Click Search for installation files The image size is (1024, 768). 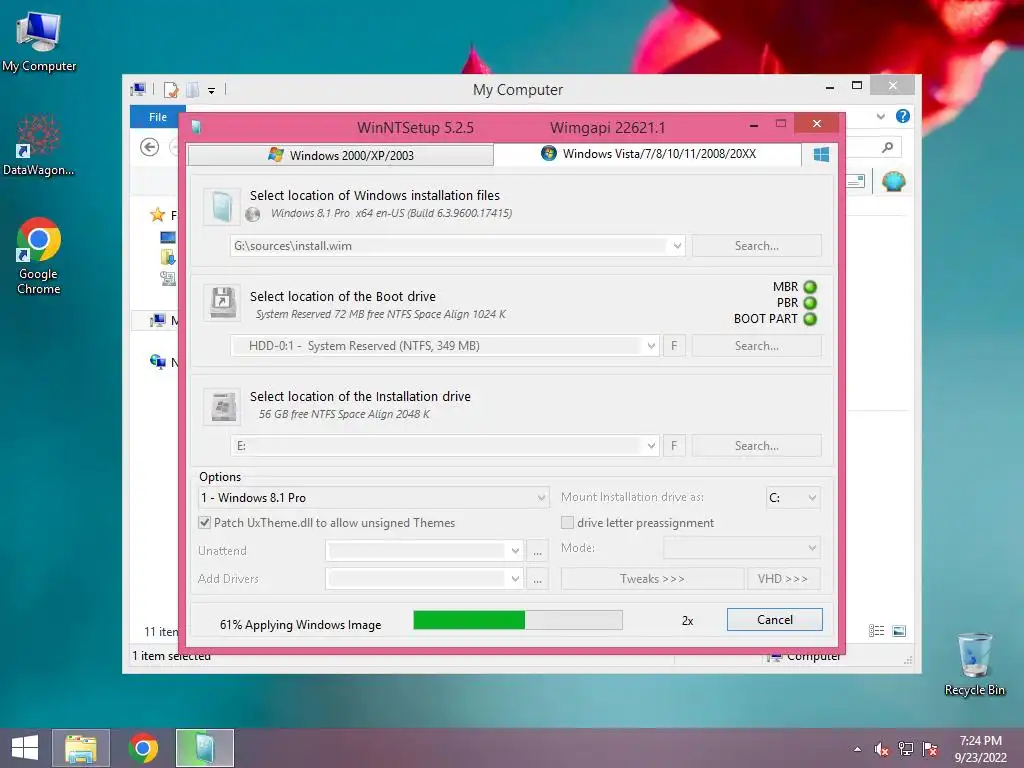click(x=756, y=246)
